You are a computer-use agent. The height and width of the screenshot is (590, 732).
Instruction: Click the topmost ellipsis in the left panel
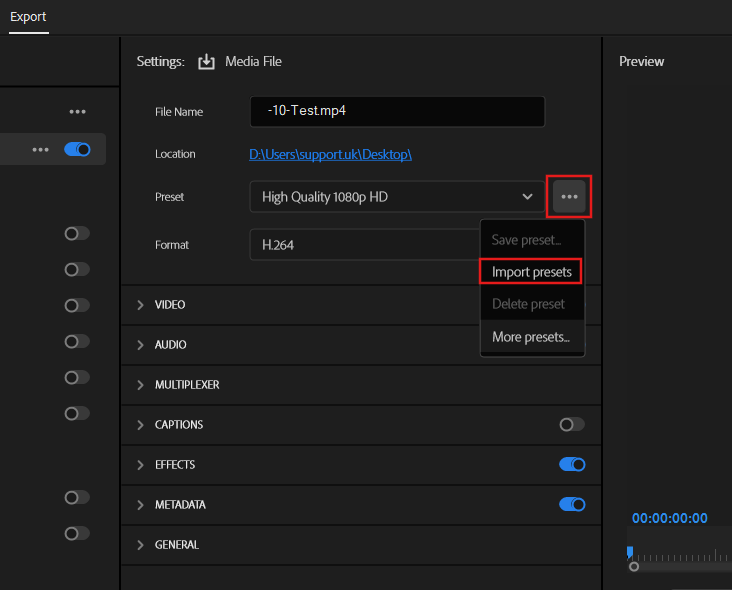pyautogui.click(x=78, y=111)
